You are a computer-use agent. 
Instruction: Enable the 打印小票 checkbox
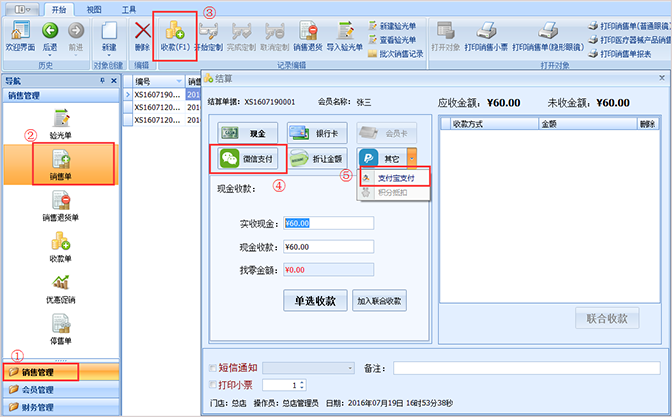(x=213, y=384)
